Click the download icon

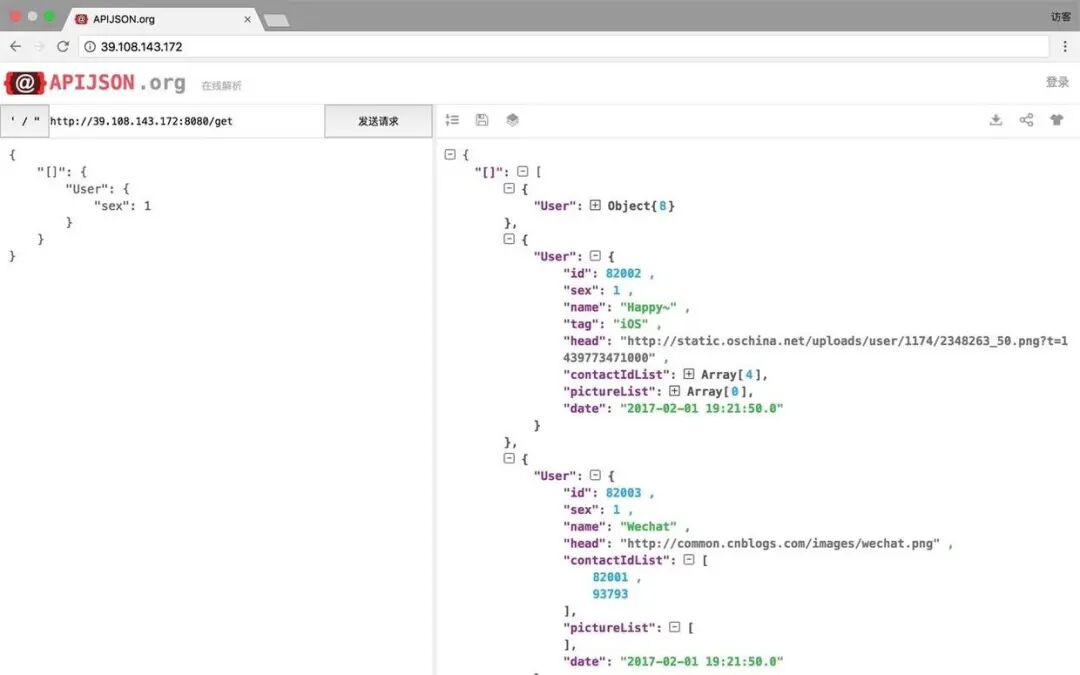click(996, 120)
